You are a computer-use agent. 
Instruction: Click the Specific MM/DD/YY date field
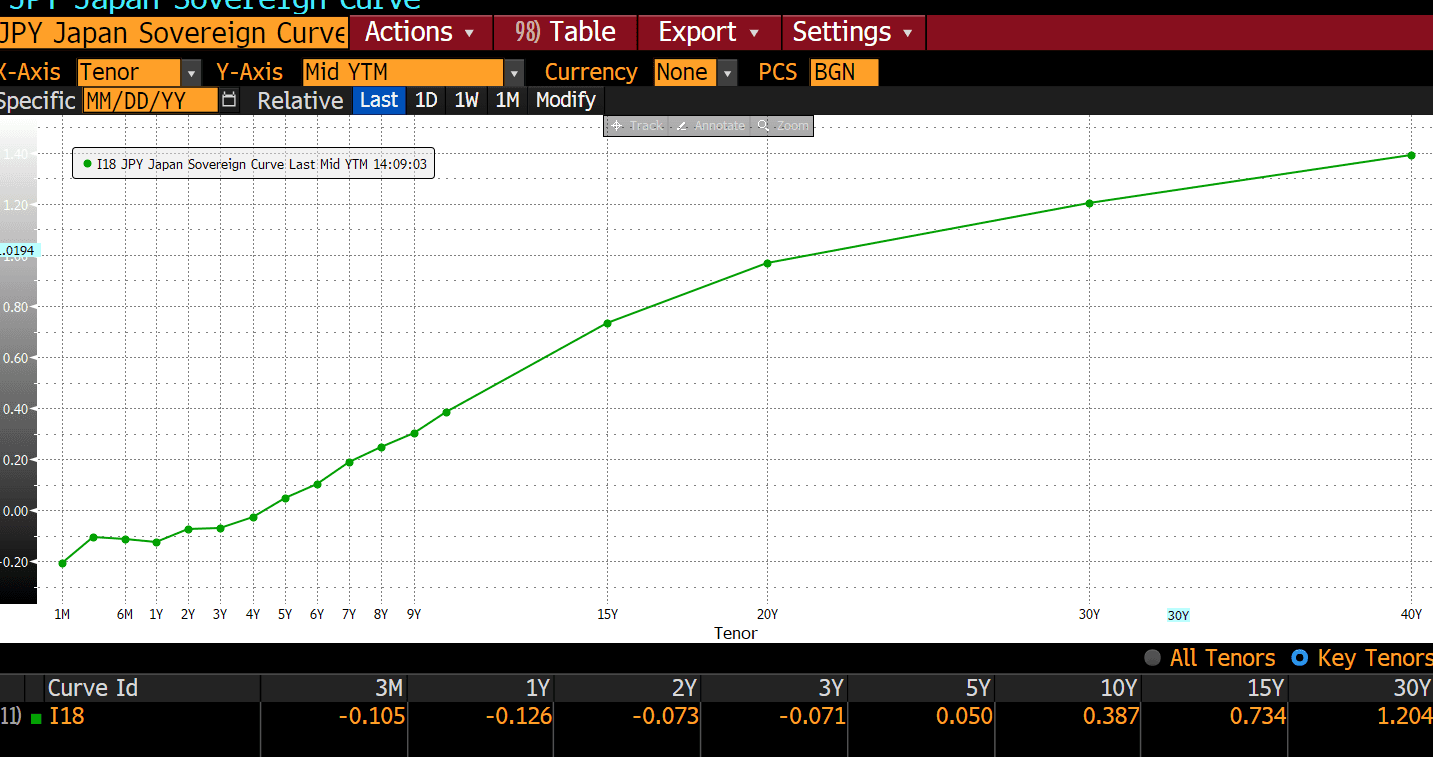pyautogui.click(x=150, y=100)
